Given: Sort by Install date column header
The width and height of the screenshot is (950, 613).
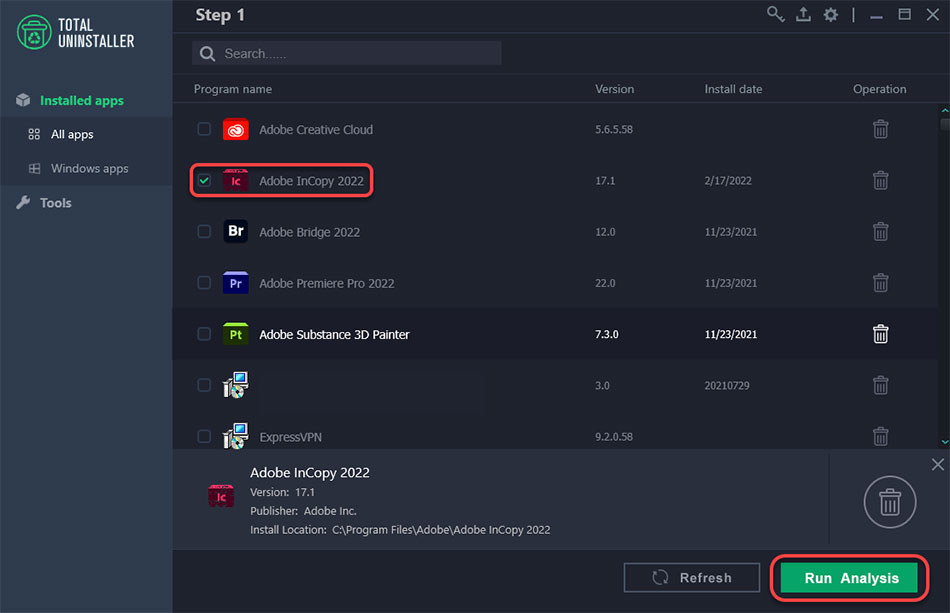Looking at the screenshot, I should point(733,89).
